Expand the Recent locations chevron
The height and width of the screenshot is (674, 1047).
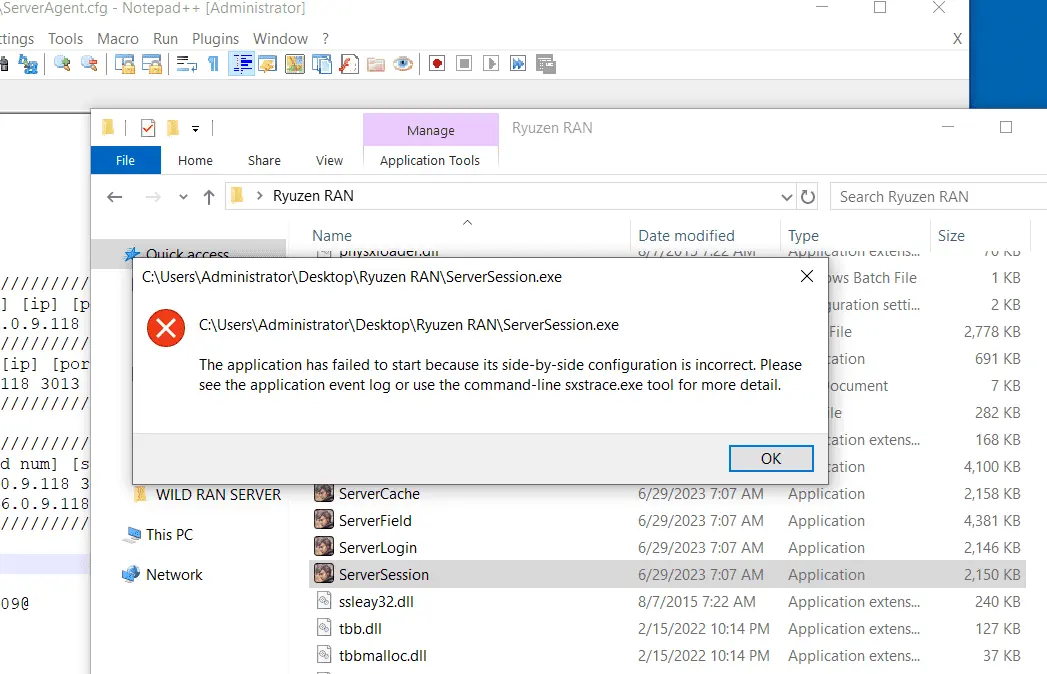(183, 196)
